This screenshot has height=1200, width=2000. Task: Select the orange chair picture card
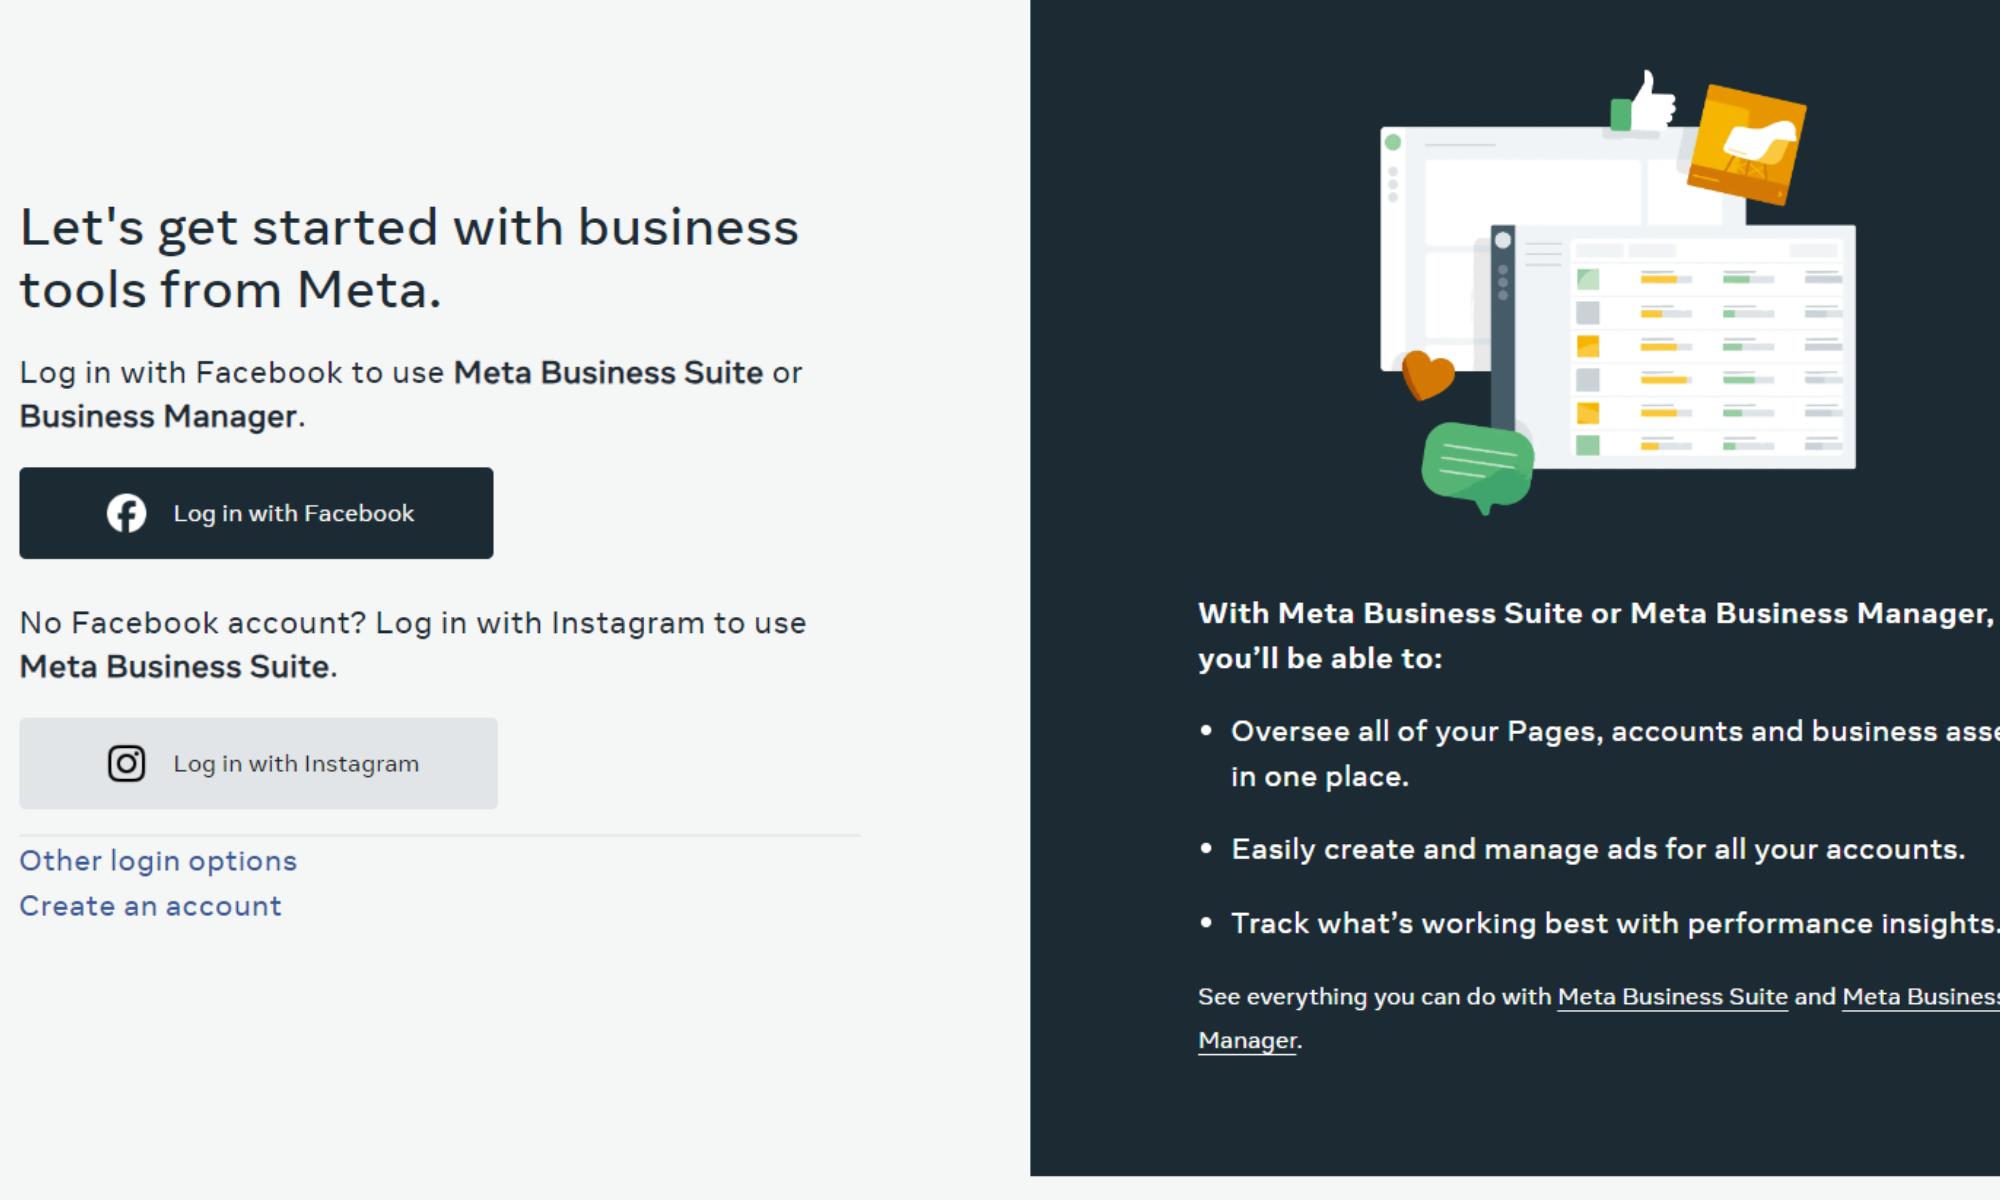(x=1746, y=144)
